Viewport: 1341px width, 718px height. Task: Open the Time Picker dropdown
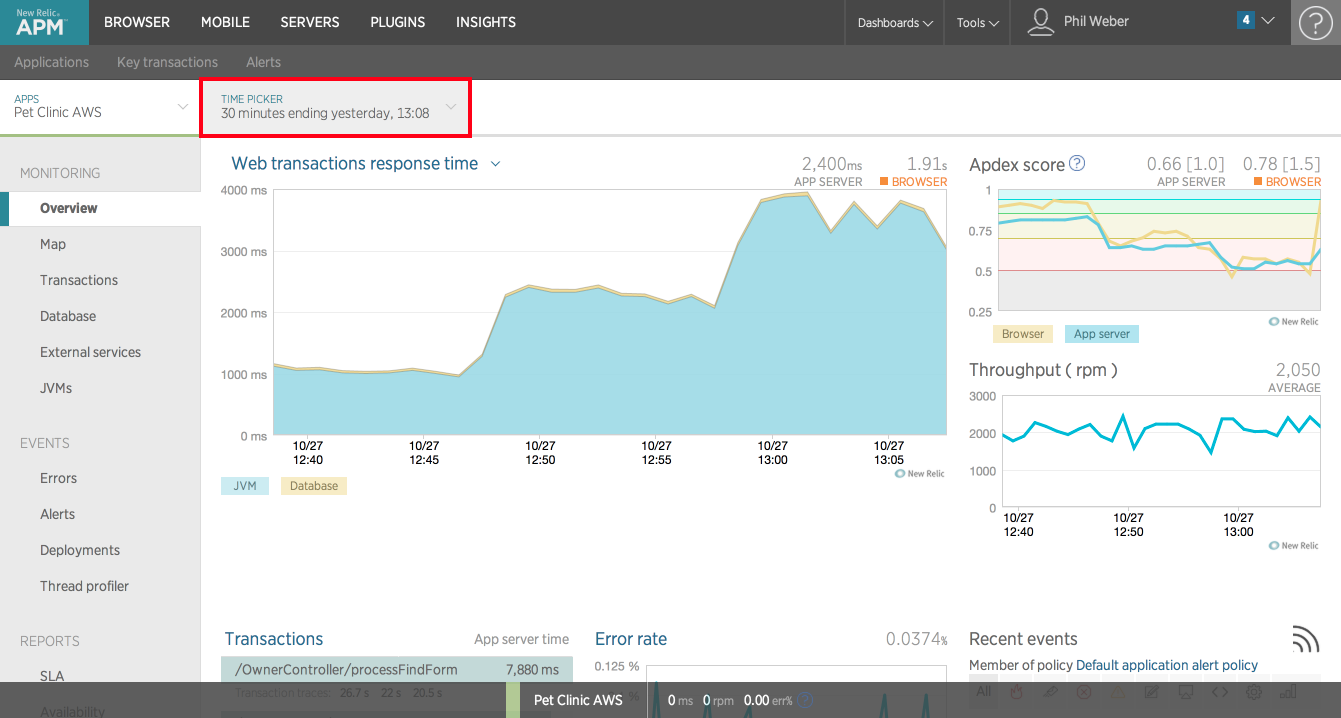pyautogui.click(x=335, y=107)
